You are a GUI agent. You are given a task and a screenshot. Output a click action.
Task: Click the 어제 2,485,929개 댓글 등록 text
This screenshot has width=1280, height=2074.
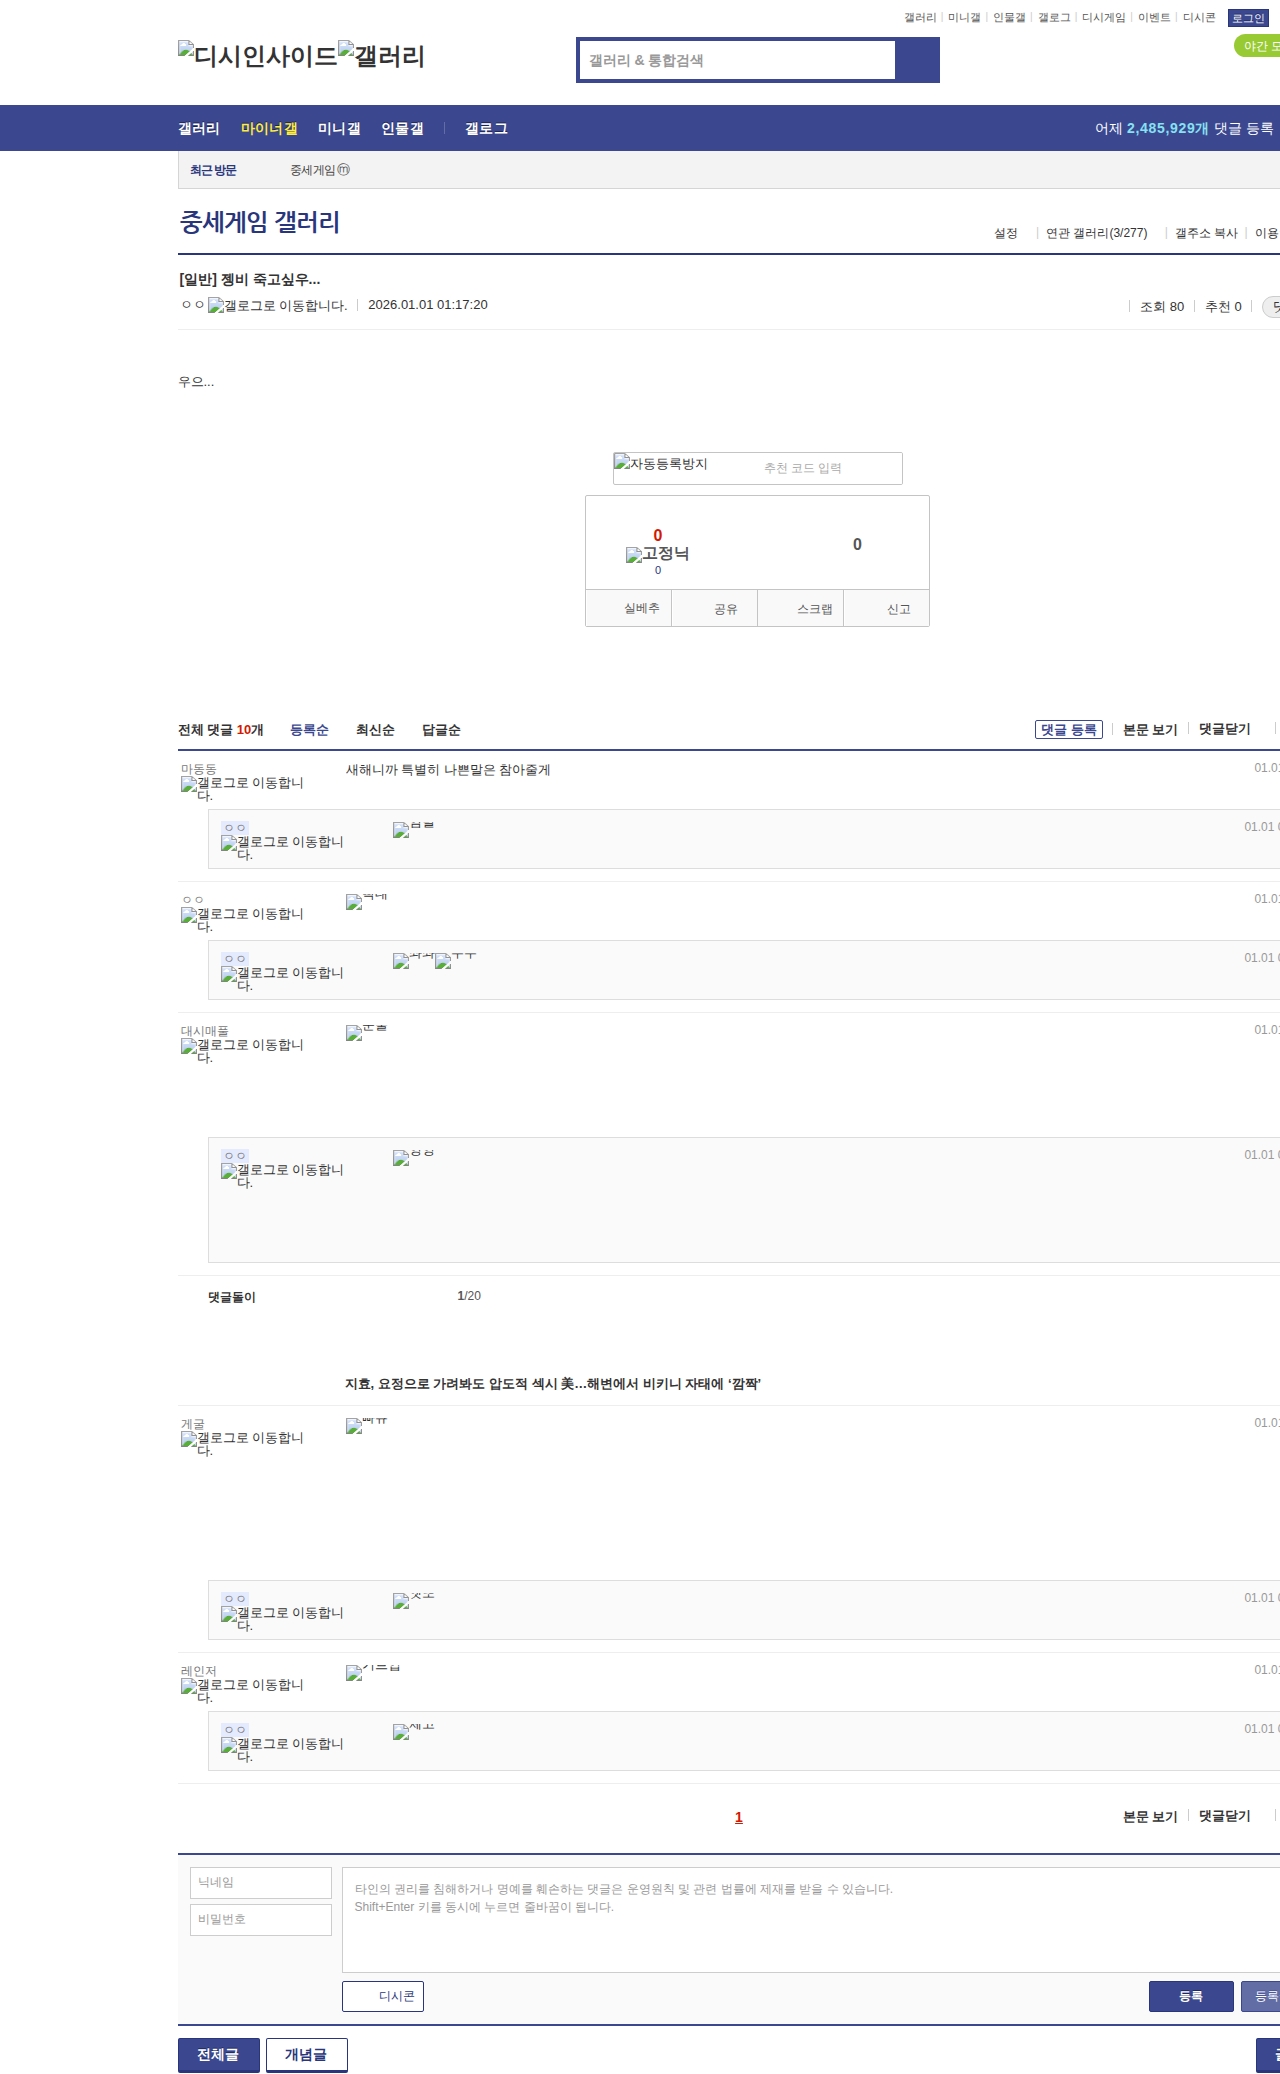1184,128
